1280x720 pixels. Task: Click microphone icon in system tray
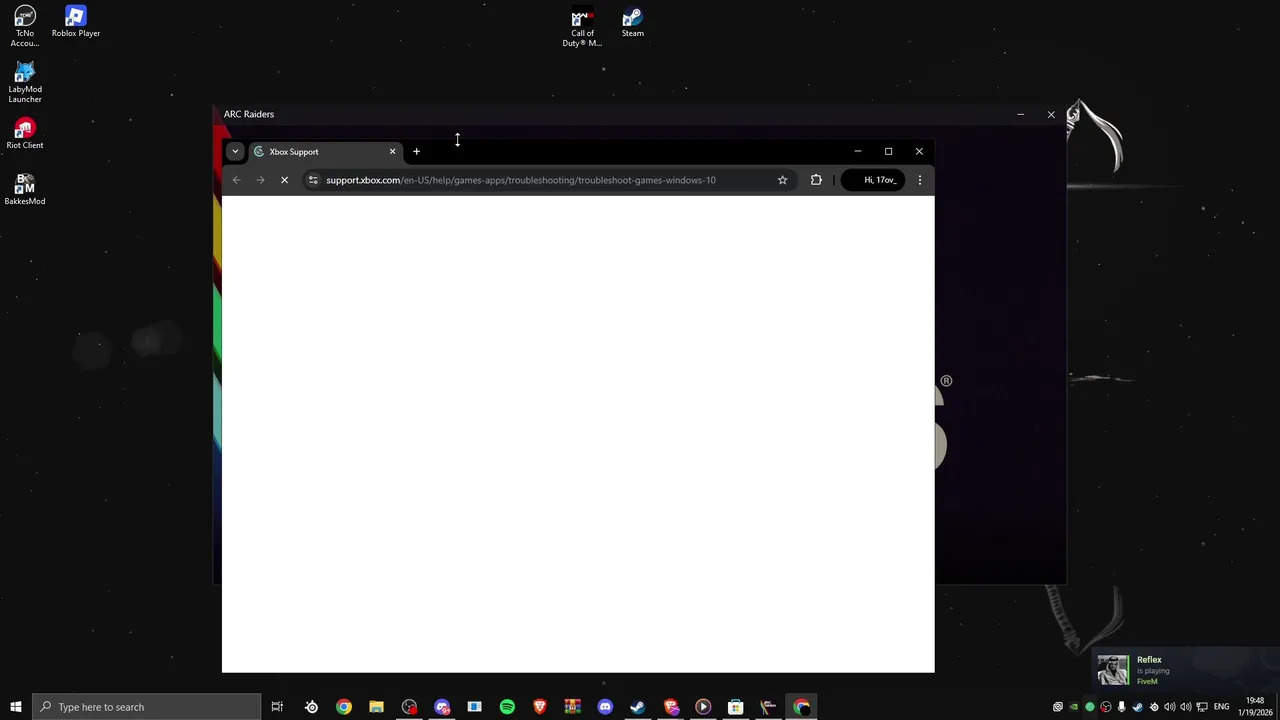(x=1121, y=707)
